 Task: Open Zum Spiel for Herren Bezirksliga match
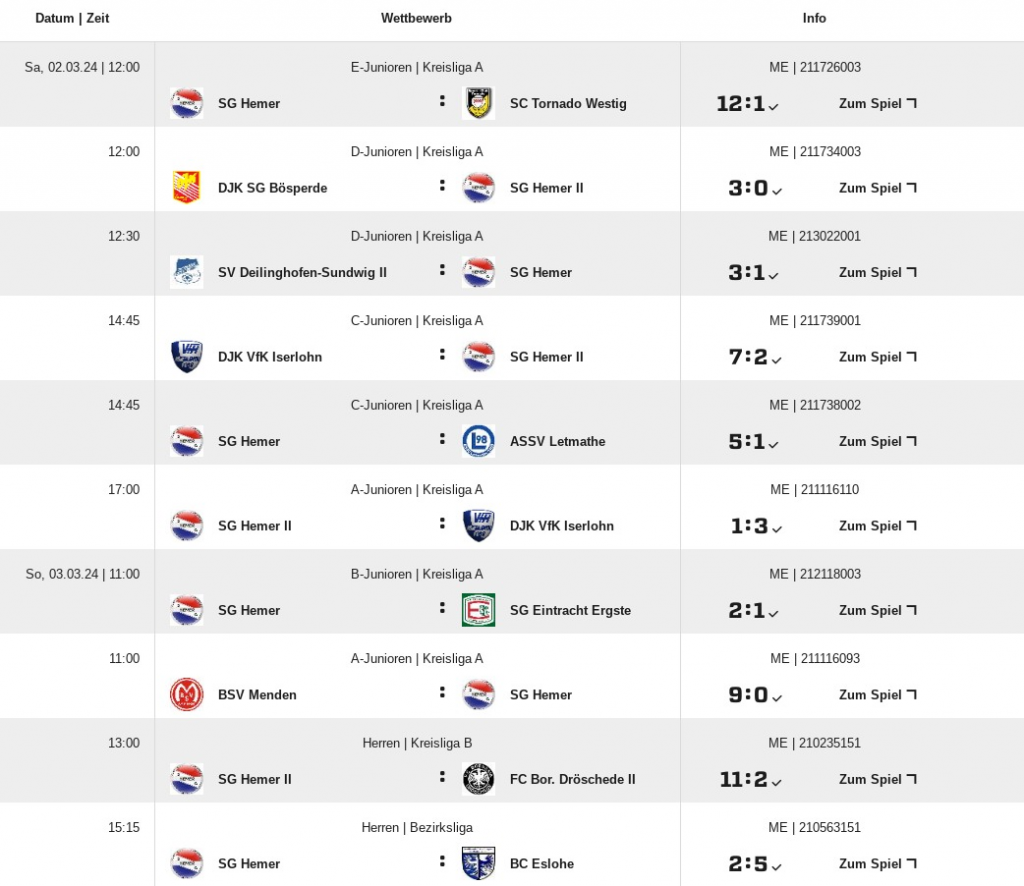pos(877,863)
